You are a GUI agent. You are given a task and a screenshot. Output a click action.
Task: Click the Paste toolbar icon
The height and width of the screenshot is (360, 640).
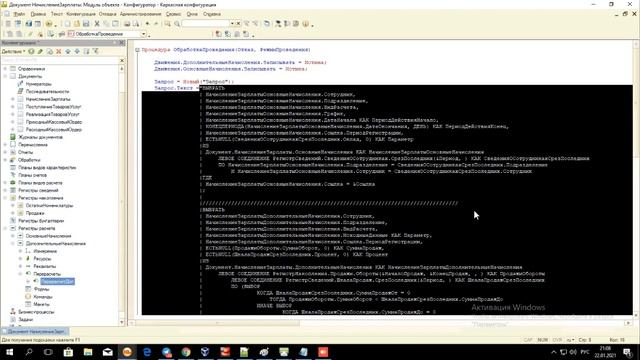[x=116, y=24]
